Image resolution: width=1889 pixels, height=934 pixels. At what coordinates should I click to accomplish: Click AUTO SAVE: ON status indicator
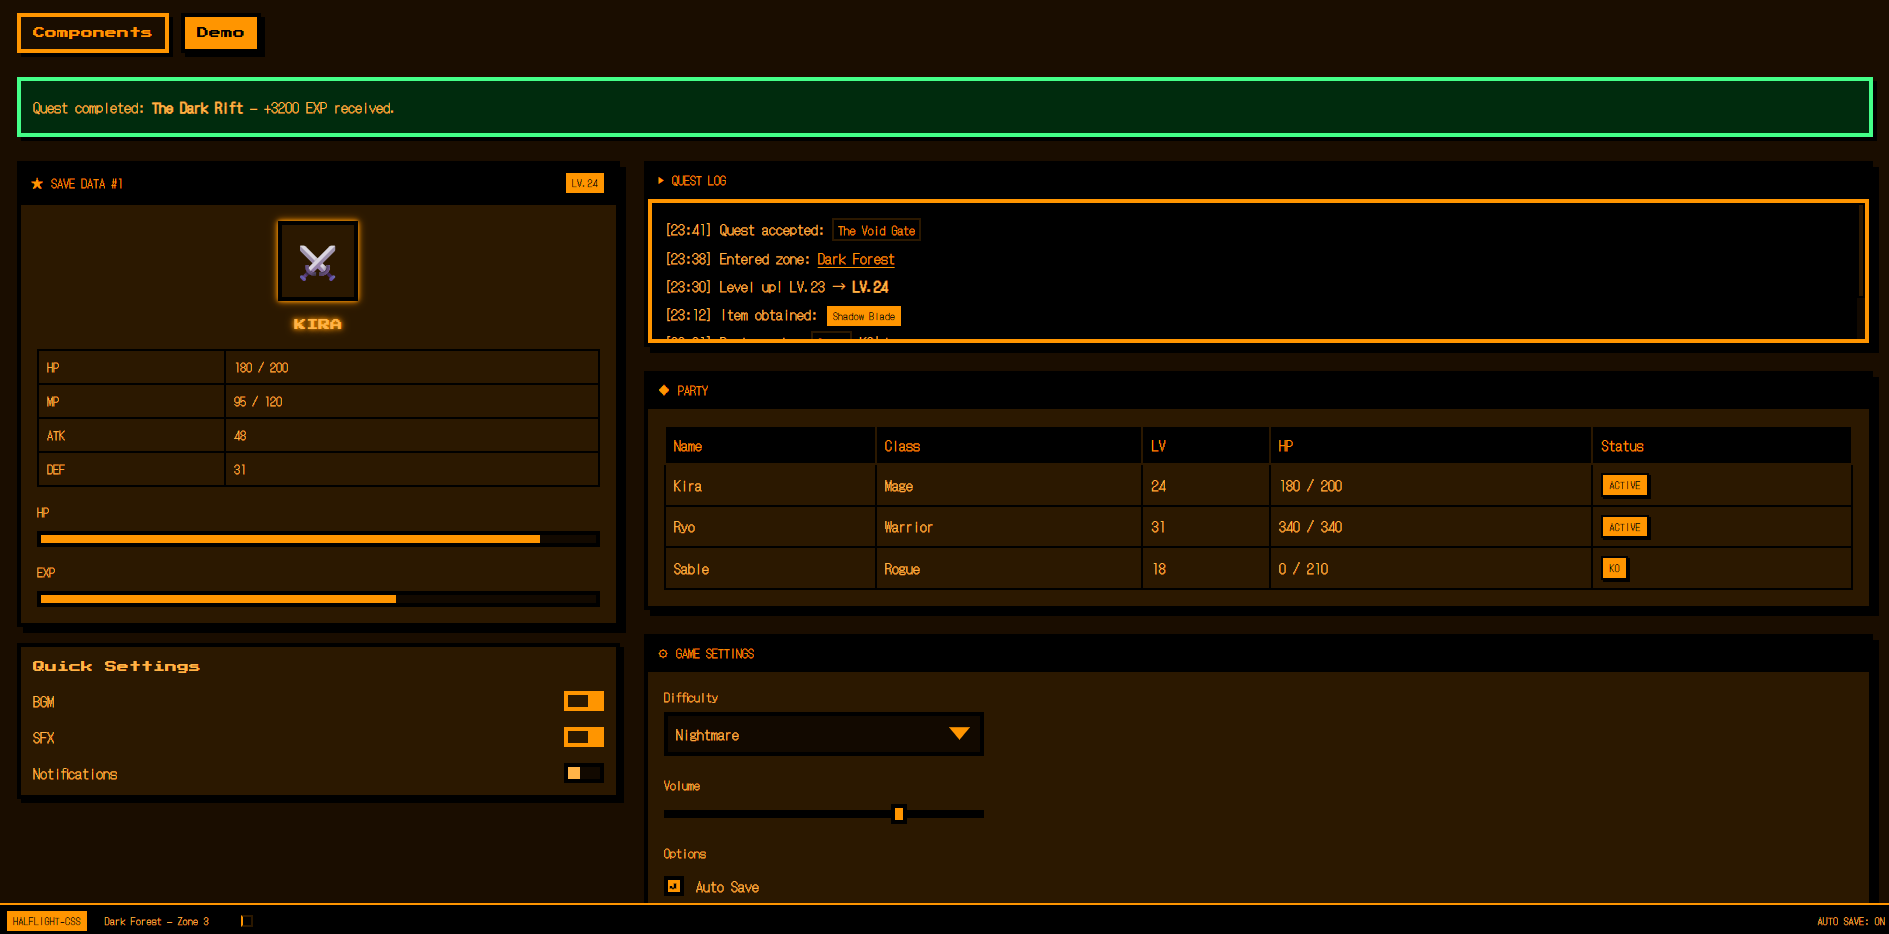1850,921
